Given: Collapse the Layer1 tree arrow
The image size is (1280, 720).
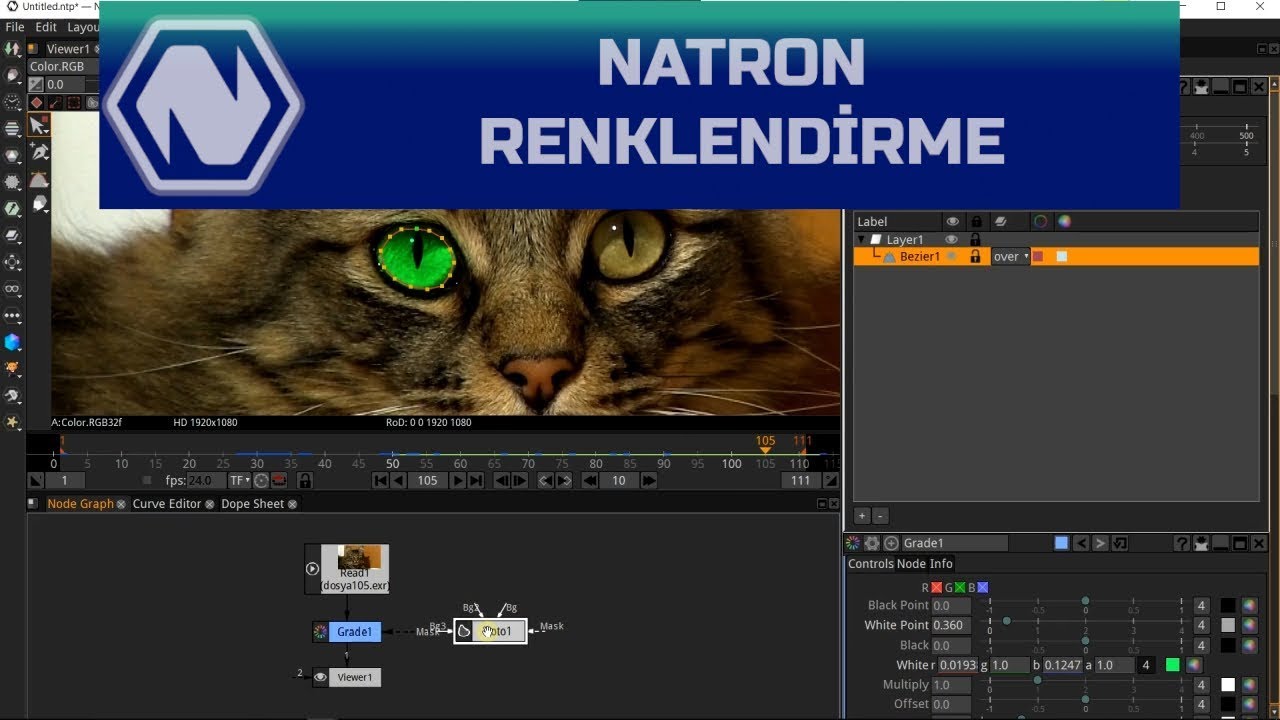Looking at the screenshot, I should [x=861, y=240].
